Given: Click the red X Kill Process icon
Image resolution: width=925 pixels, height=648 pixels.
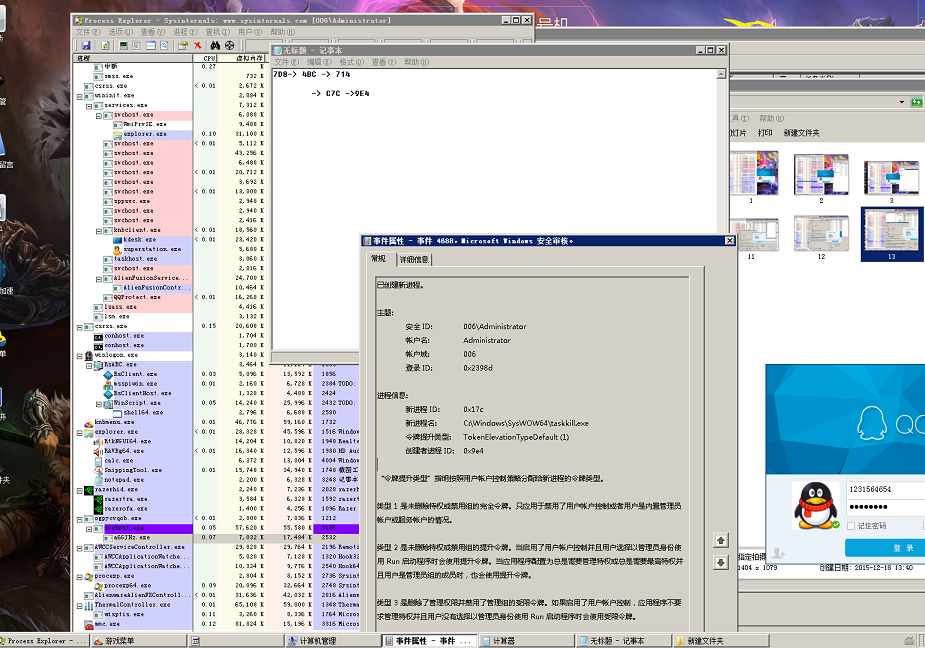Looking at the screenshot, I should pyautogui.click(x=198, y=45).
